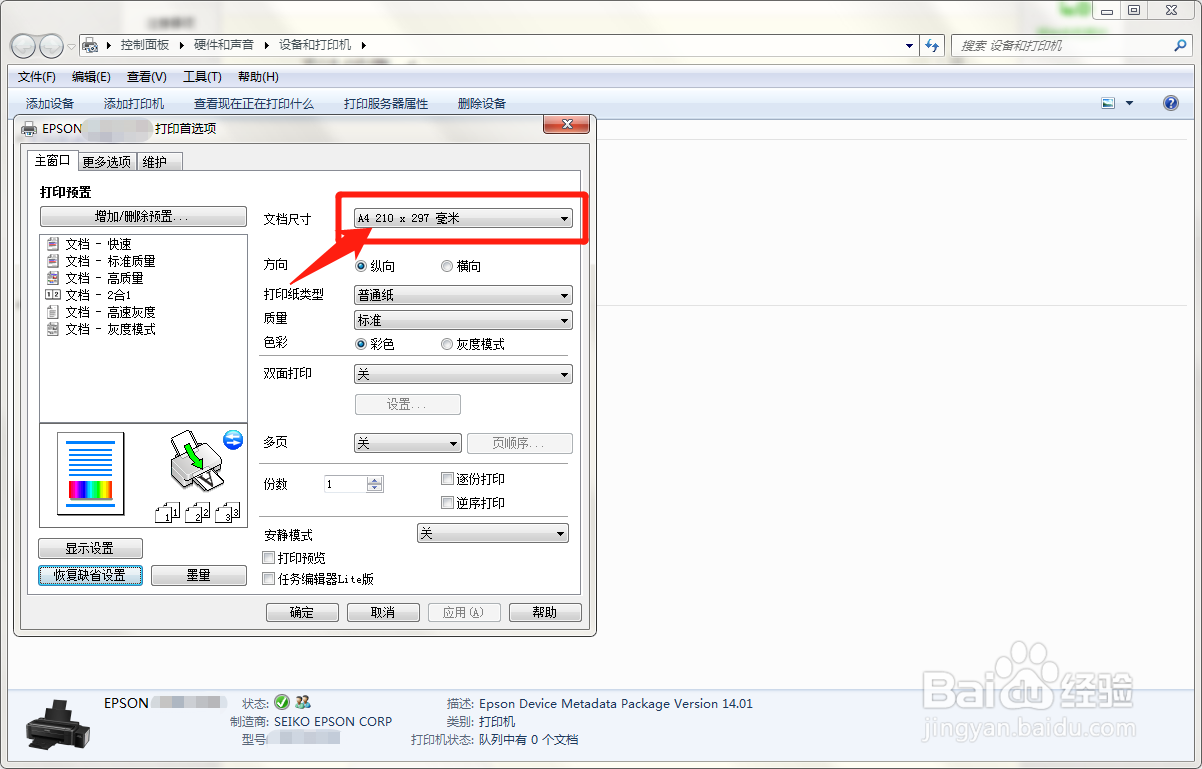Click the 添加打印机 toolbar command
This screenshot has width=1202, height=769.
tap(134, 103)
